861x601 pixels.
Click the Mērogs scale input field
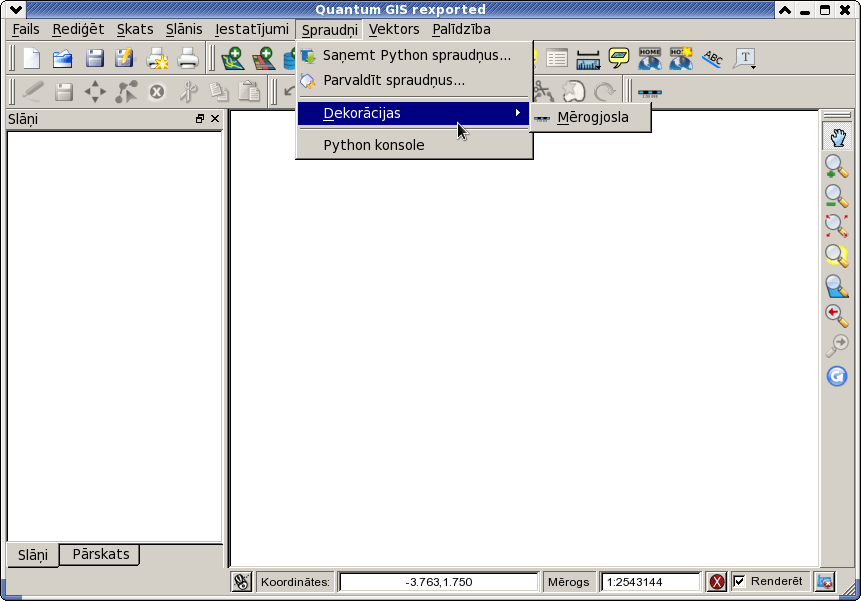pyautogui.click(x=651, y=582)
